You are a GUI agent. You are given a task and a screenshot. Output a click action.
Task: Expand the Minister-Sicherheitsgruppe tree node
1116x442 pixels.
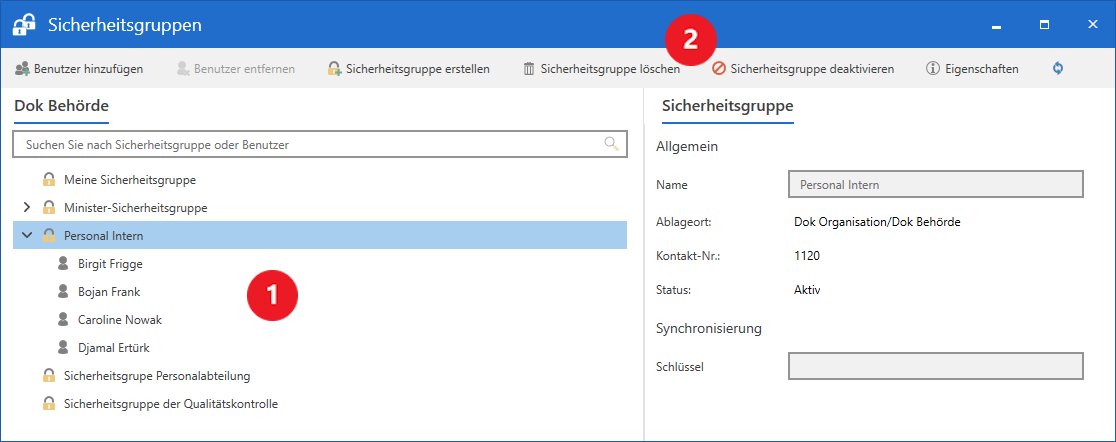pyautogui.click(x=27, y=208)
